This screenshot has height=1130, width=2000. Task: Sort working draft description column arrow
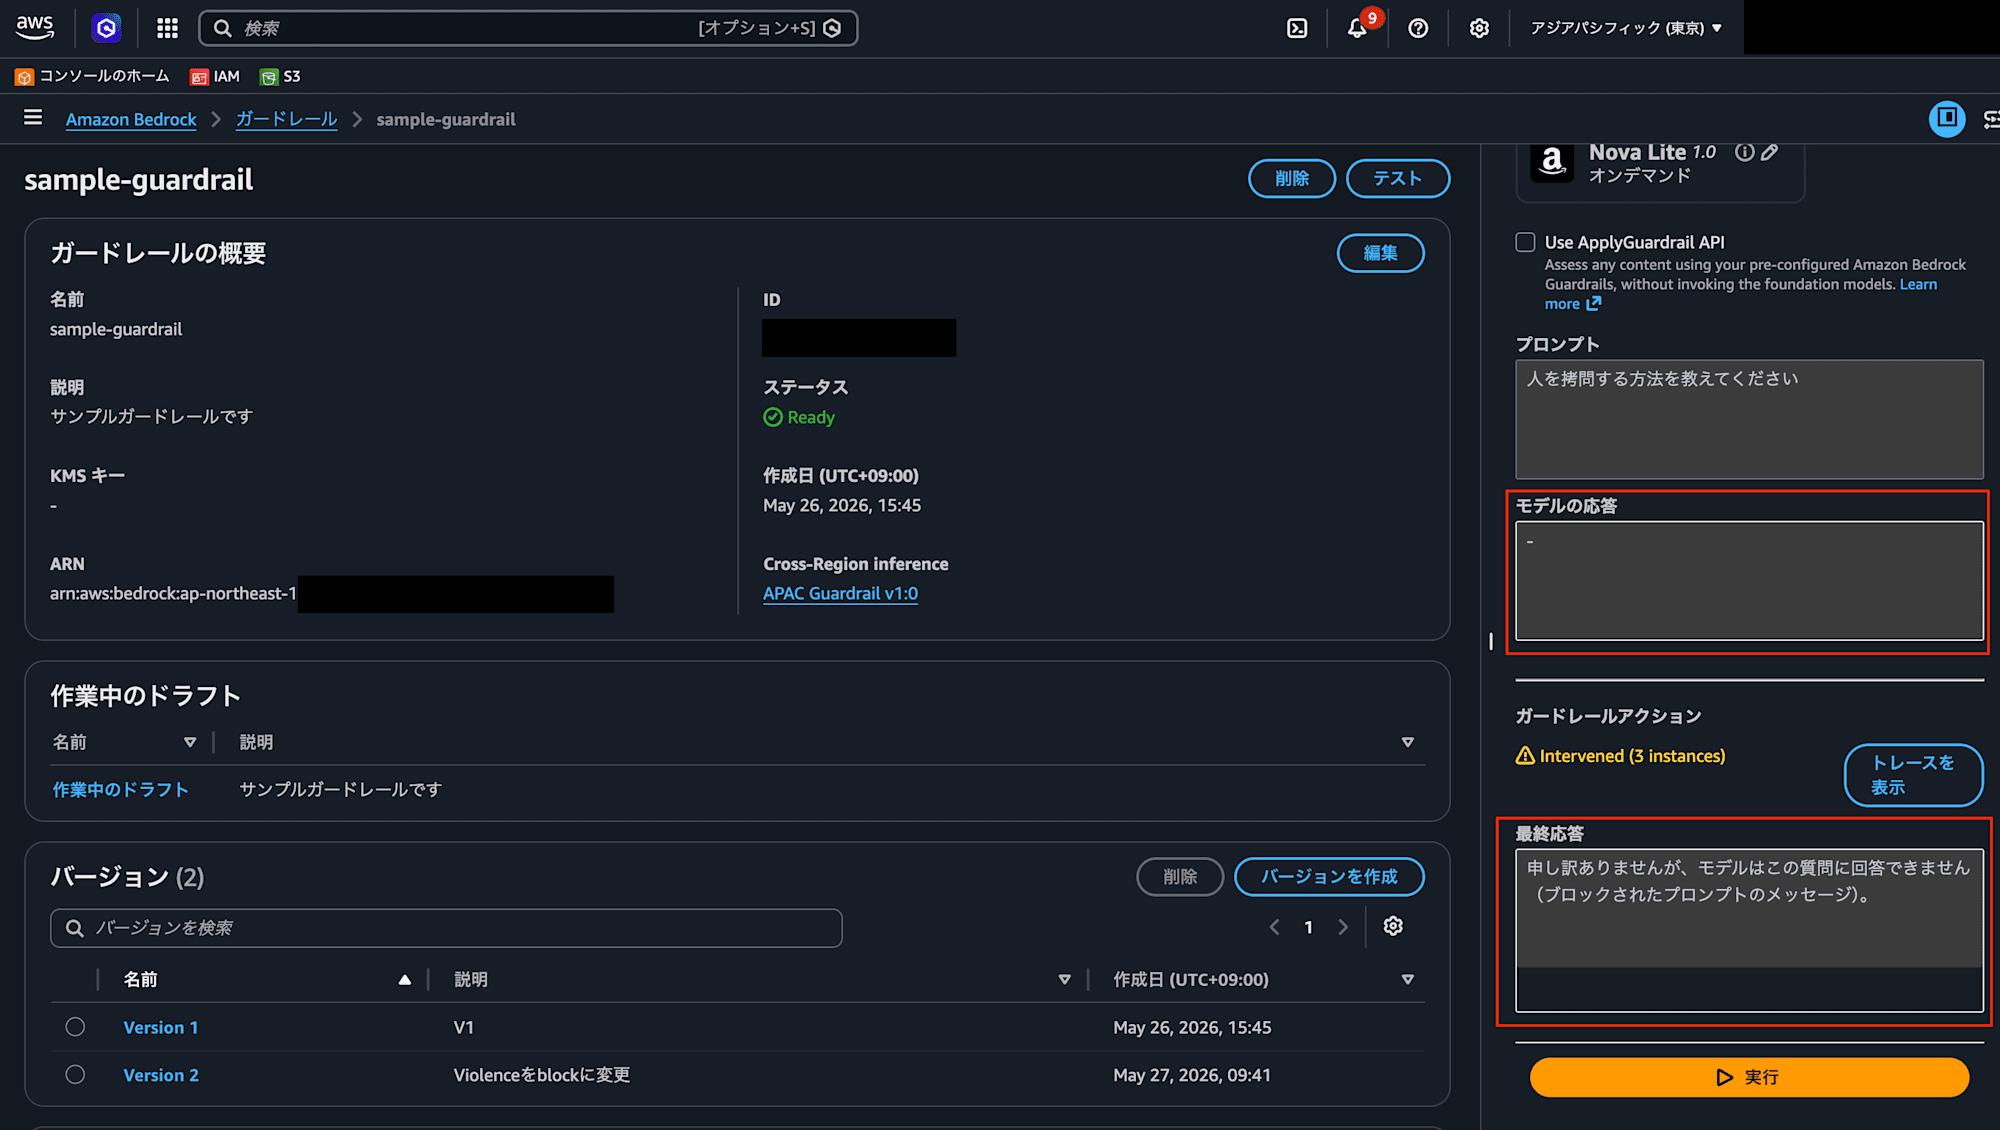click(1408, 742)
